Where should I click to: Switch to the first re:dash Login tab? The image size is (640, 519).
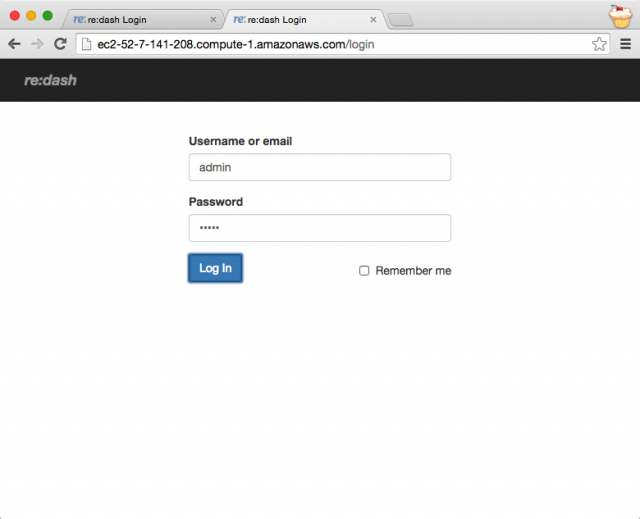[x=143, y=20]
